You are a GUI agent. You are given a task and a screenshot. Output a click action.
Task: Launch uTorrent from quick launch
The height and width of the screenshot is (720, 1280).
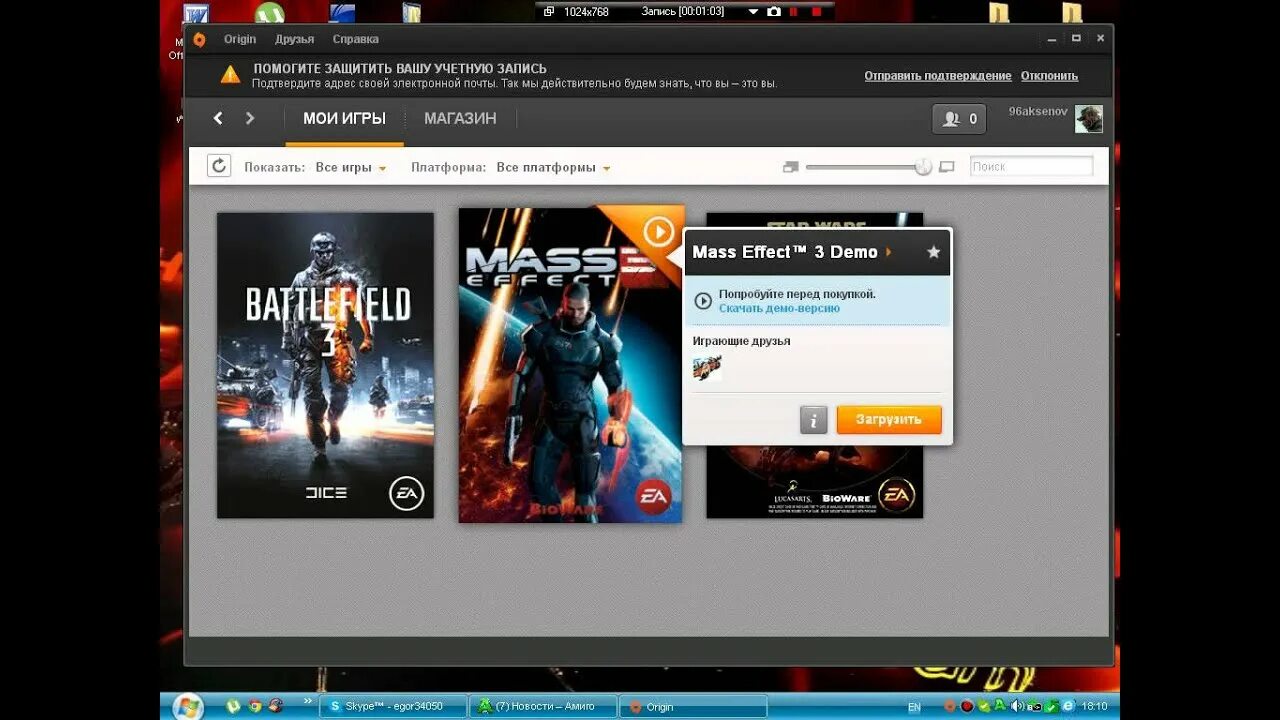point(232,706)
